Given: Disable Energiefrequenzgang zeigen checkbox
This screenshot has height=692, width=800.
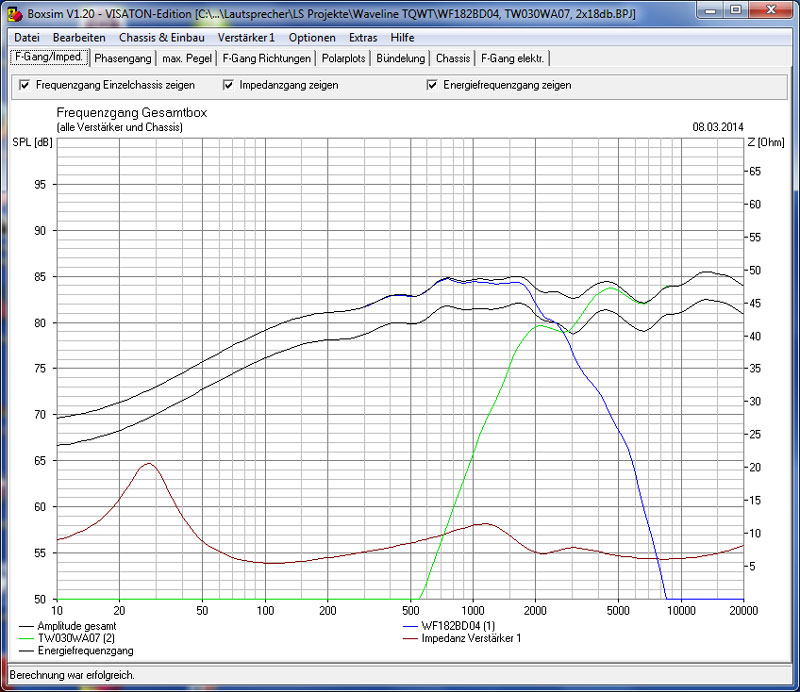Looking at the screenshot, I should click(433, 86).
